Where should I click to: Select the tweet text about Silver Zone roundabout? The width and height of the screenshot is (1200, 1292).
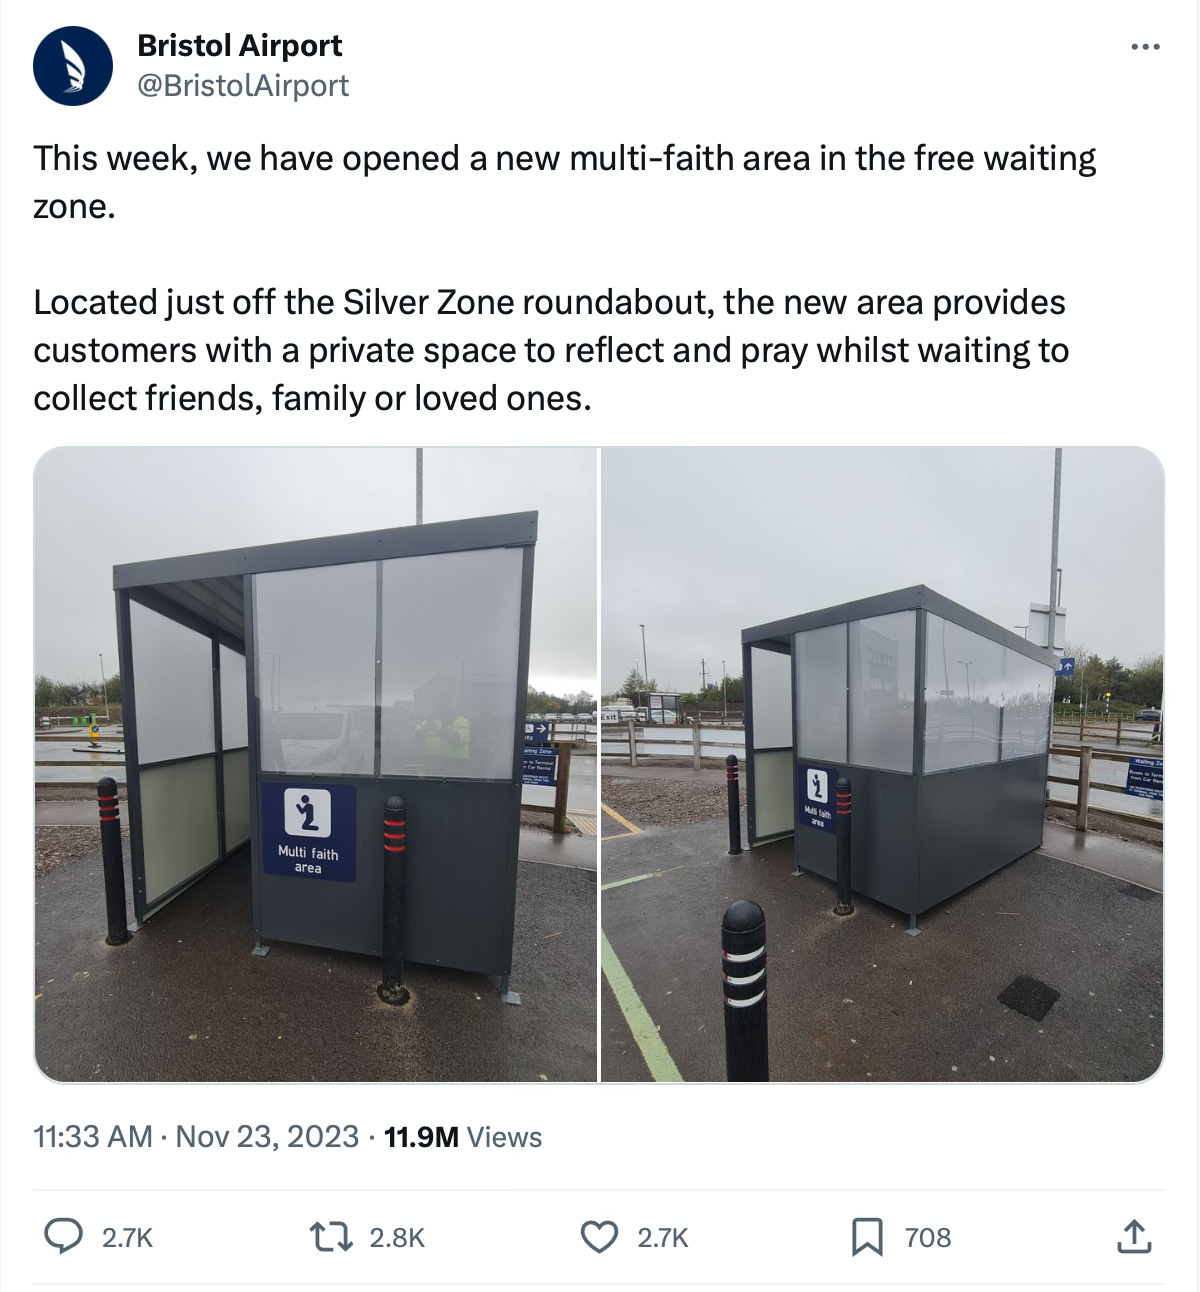[x=551, y=350]
